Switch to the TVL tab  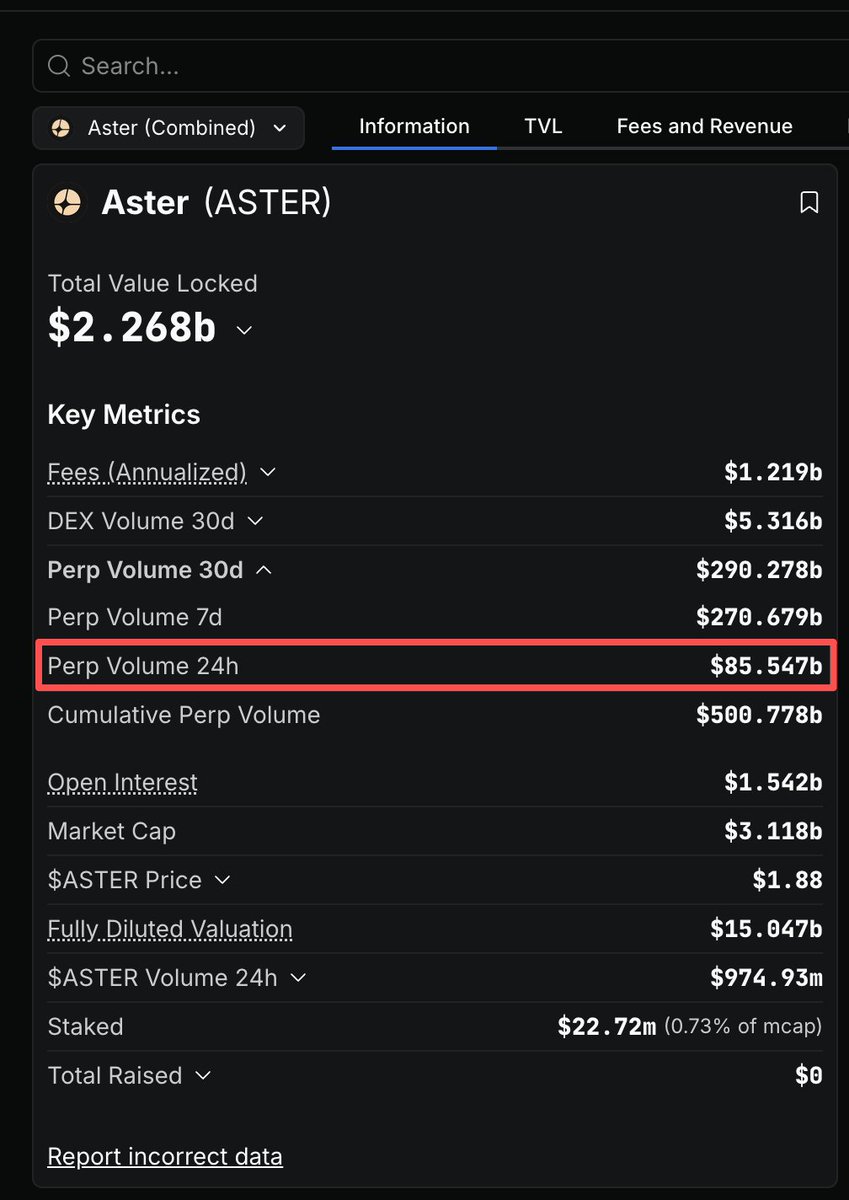click(543, 126)
